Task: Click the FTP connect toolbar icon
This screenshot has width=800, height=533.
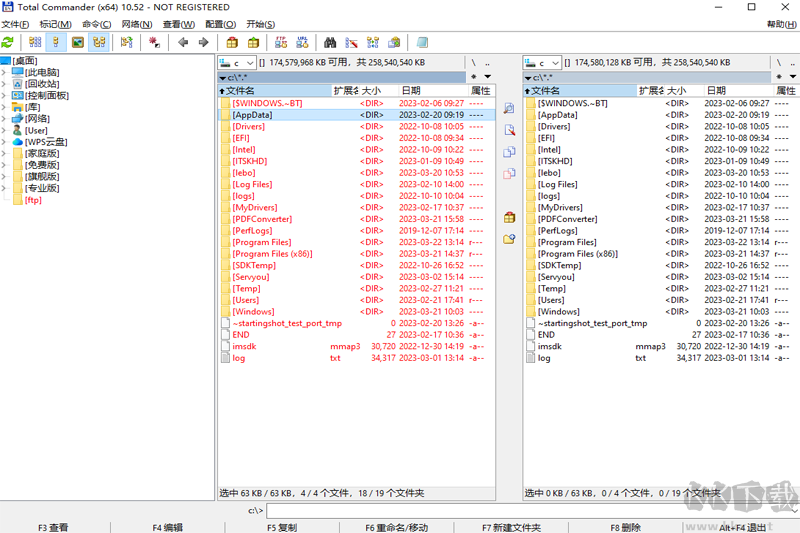Action: 281,42
